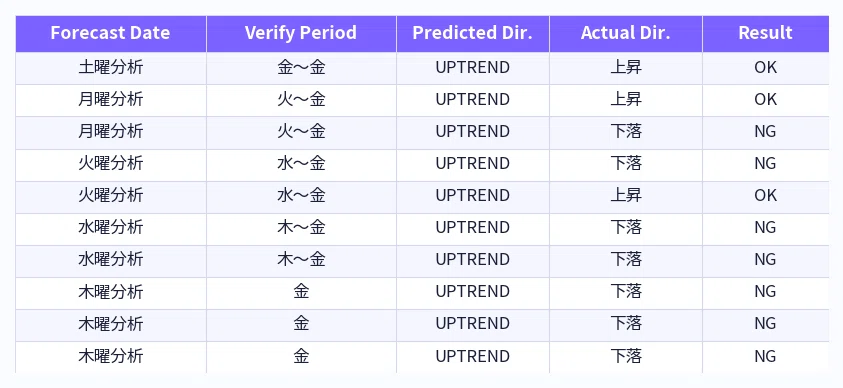Click the NG result in the 月曜分析 row
The height and width of the screenshot is (388, 843).
[766, 132]
